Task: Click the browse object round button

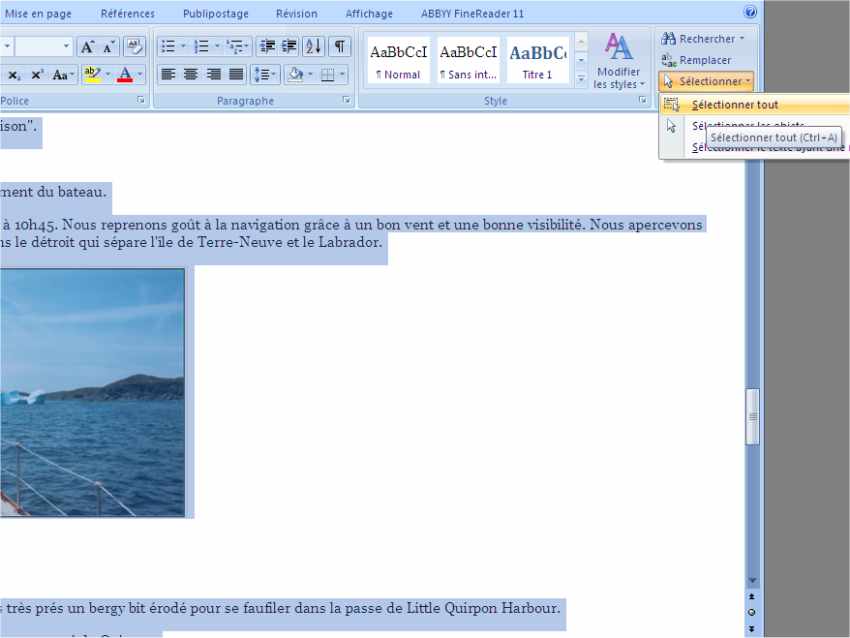Action: click(752, 613)
